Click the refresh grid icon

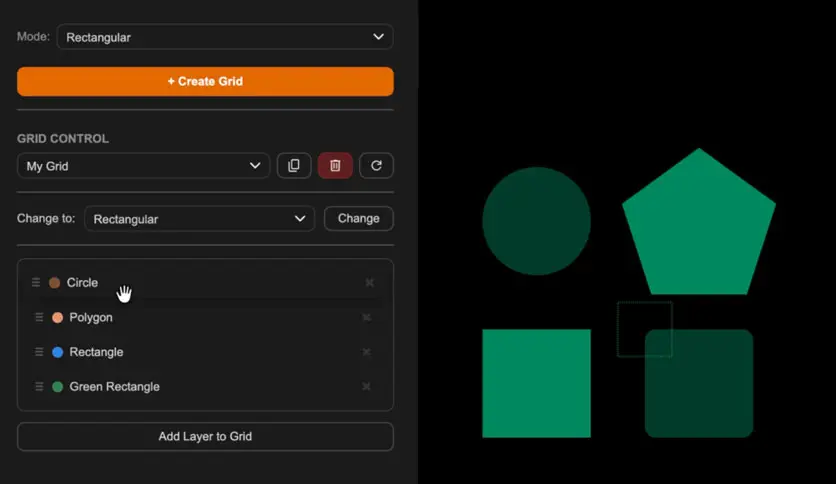coord(376,166)
